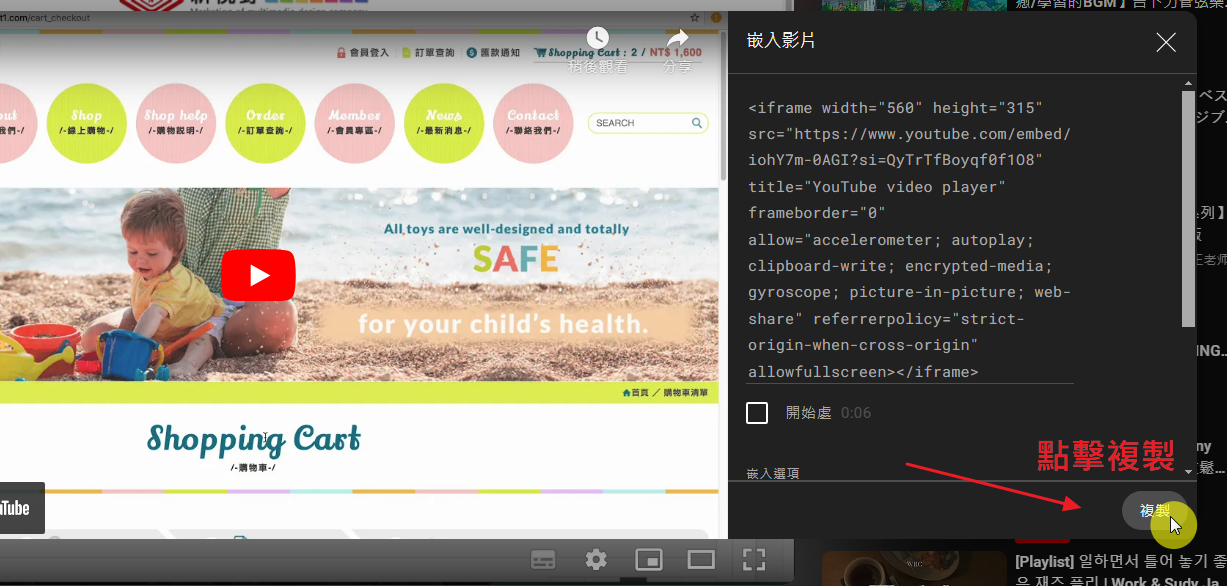Click inside the iframe embed code box

pos(910,239)
